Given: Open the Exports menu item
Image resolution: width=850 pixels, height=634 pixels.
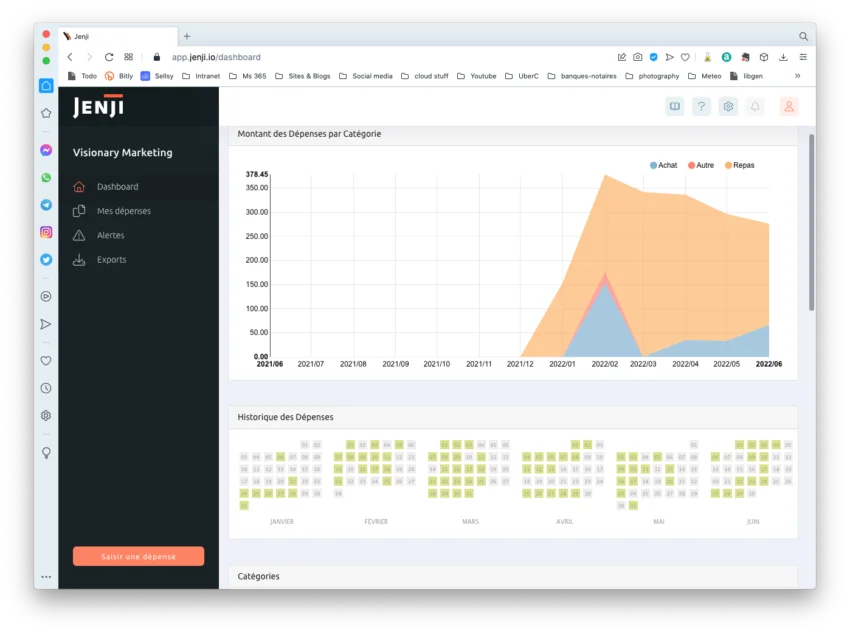Looking at the screenshot, I should pyautogui.click(x=111, y=260).
